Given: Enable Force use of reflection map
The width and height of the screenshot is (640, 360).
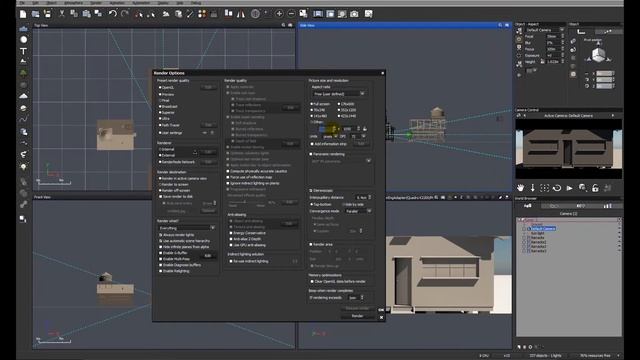Looking at the screenshot, I should (249, 178).
